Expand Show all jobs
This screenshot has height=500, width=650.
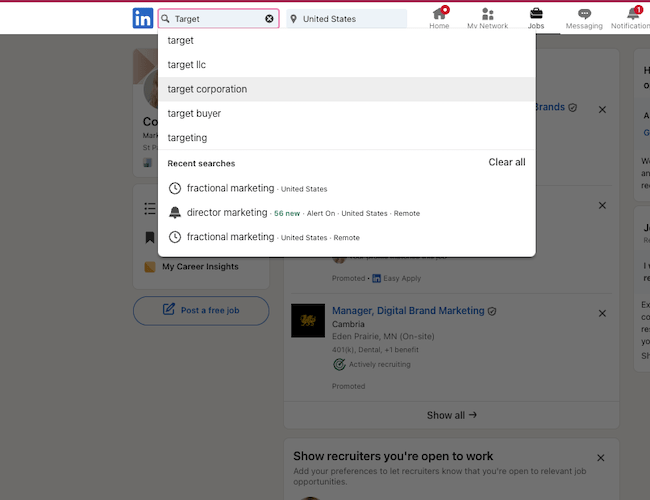click(452, 415)
